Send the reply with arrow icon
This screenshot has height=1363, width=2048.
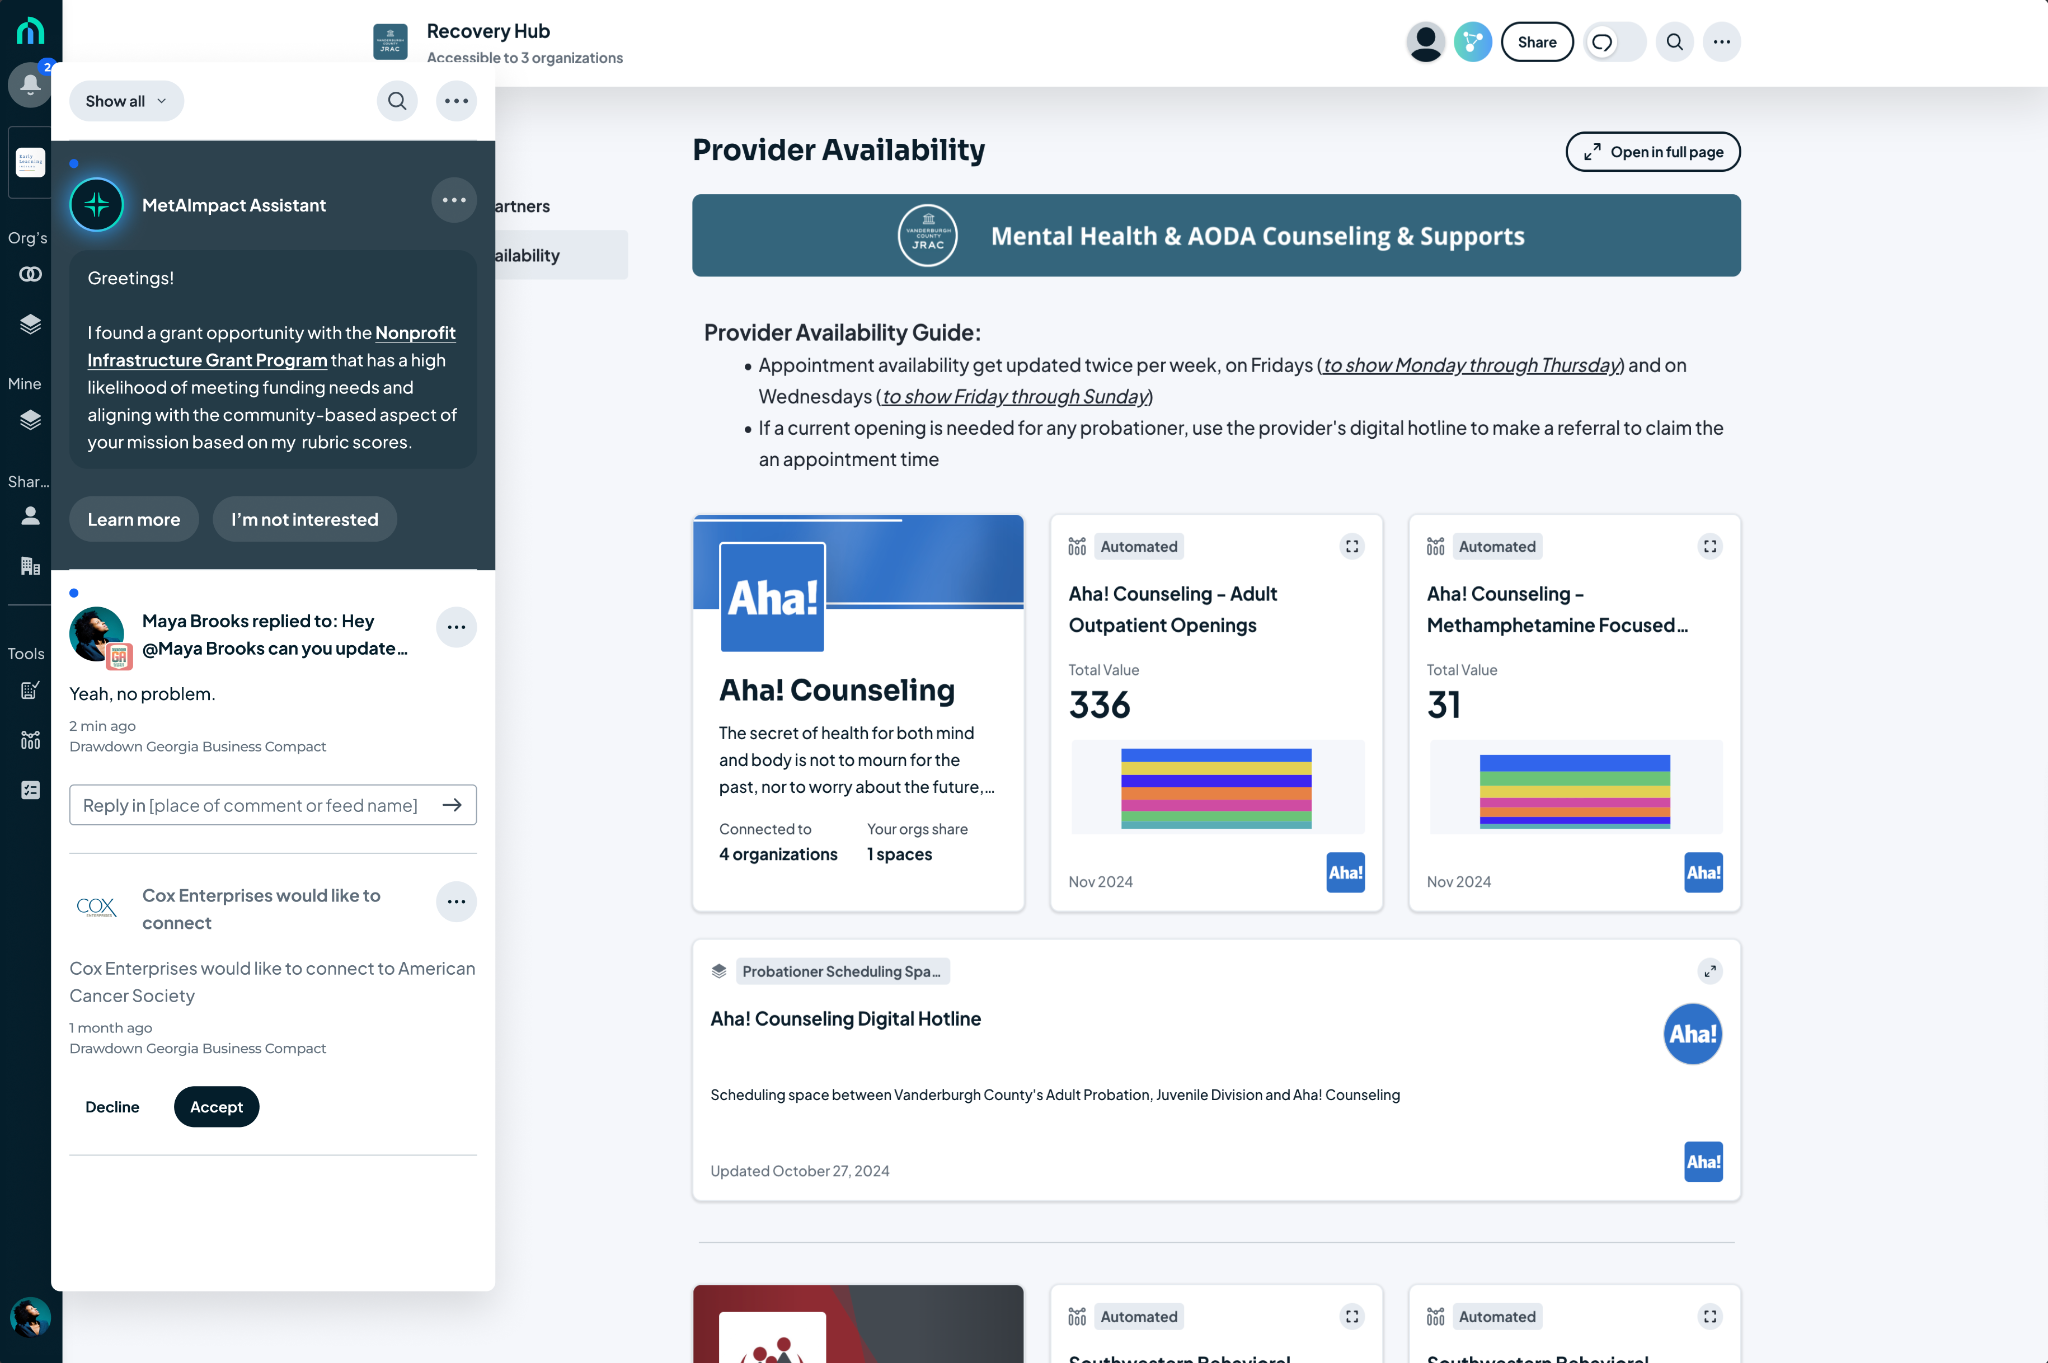tap(452, 805)
